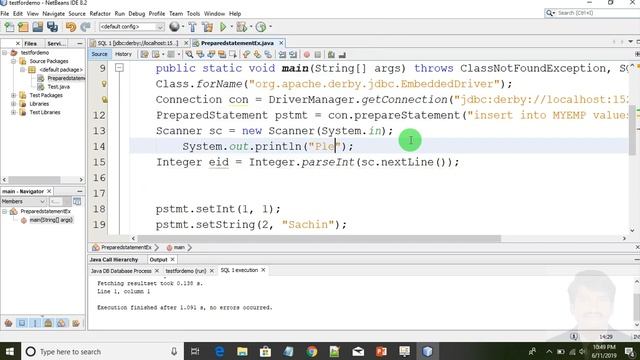Click Shift Line Left editor icon
Image resolution: width=640 pixels, height=360 pixels.
click(282, 54)
